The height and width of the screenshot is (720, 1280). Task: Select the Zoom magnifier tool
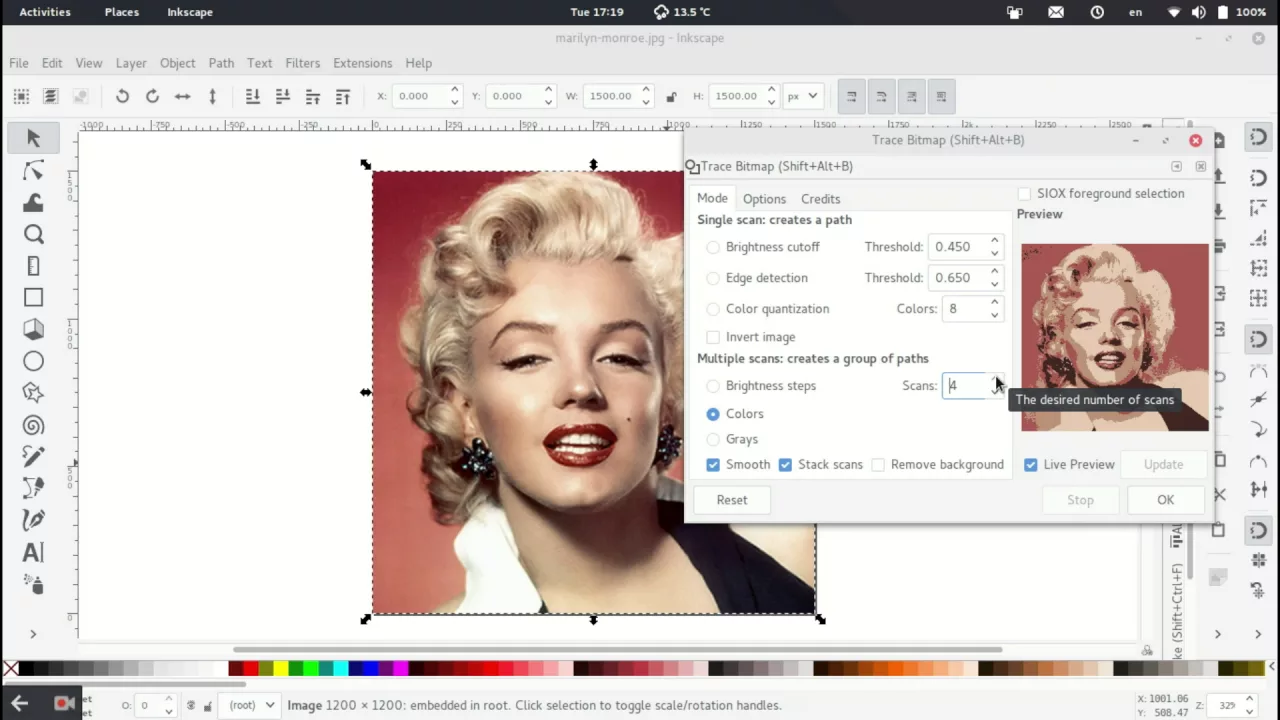33,234
